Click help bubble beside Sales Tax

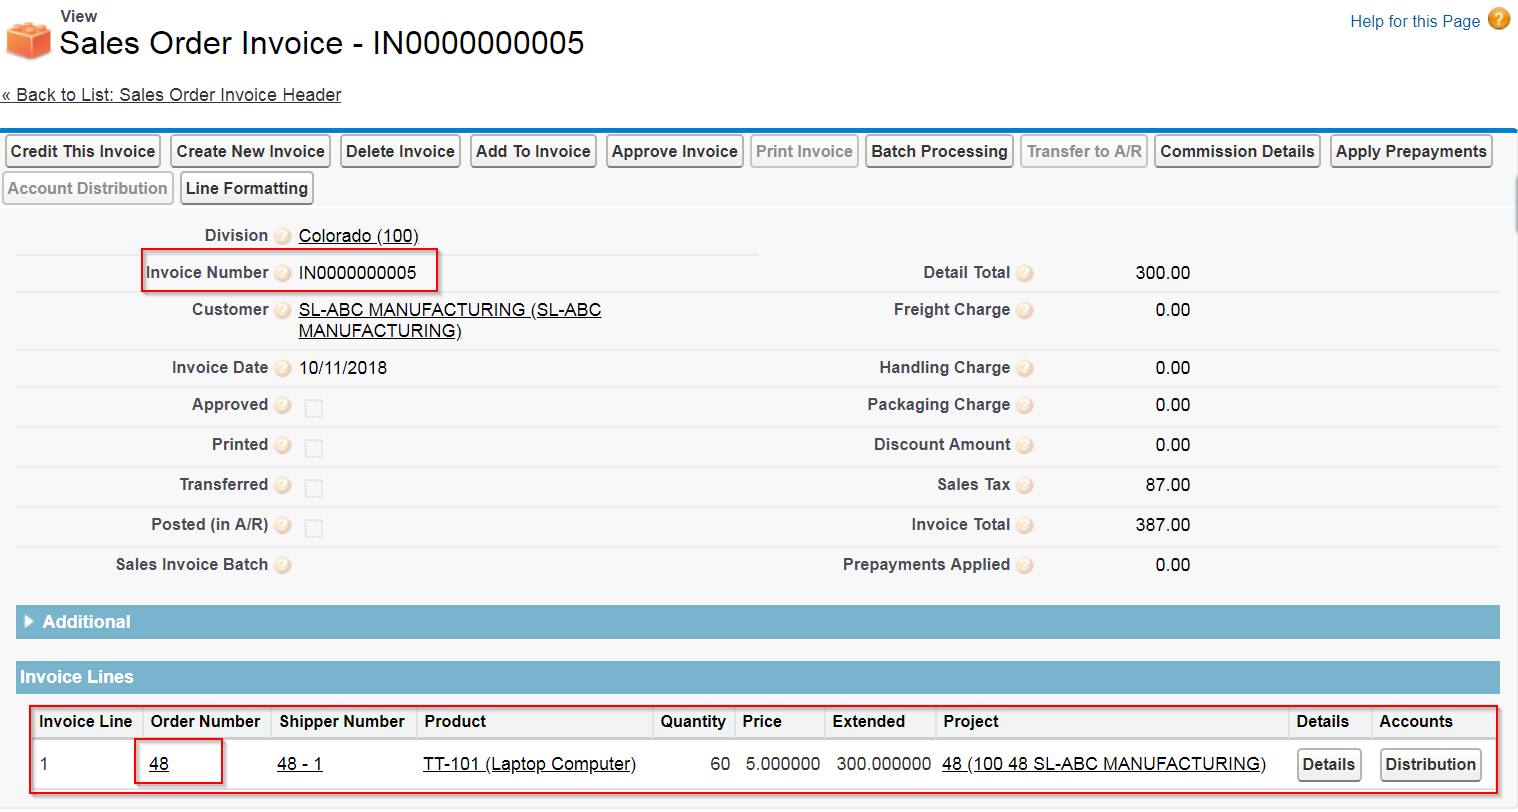[1025, 485]
